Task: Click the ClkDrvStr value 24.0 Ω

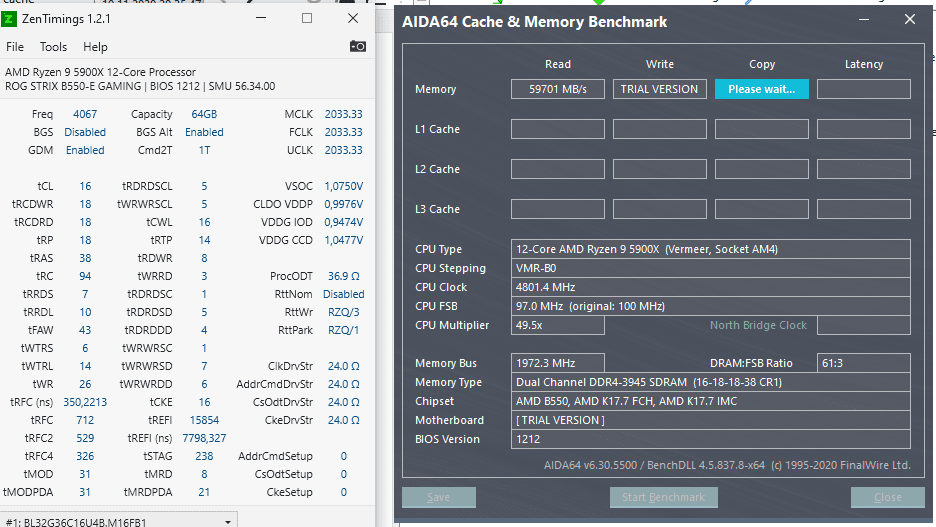Action: click(x=343, y=366)
